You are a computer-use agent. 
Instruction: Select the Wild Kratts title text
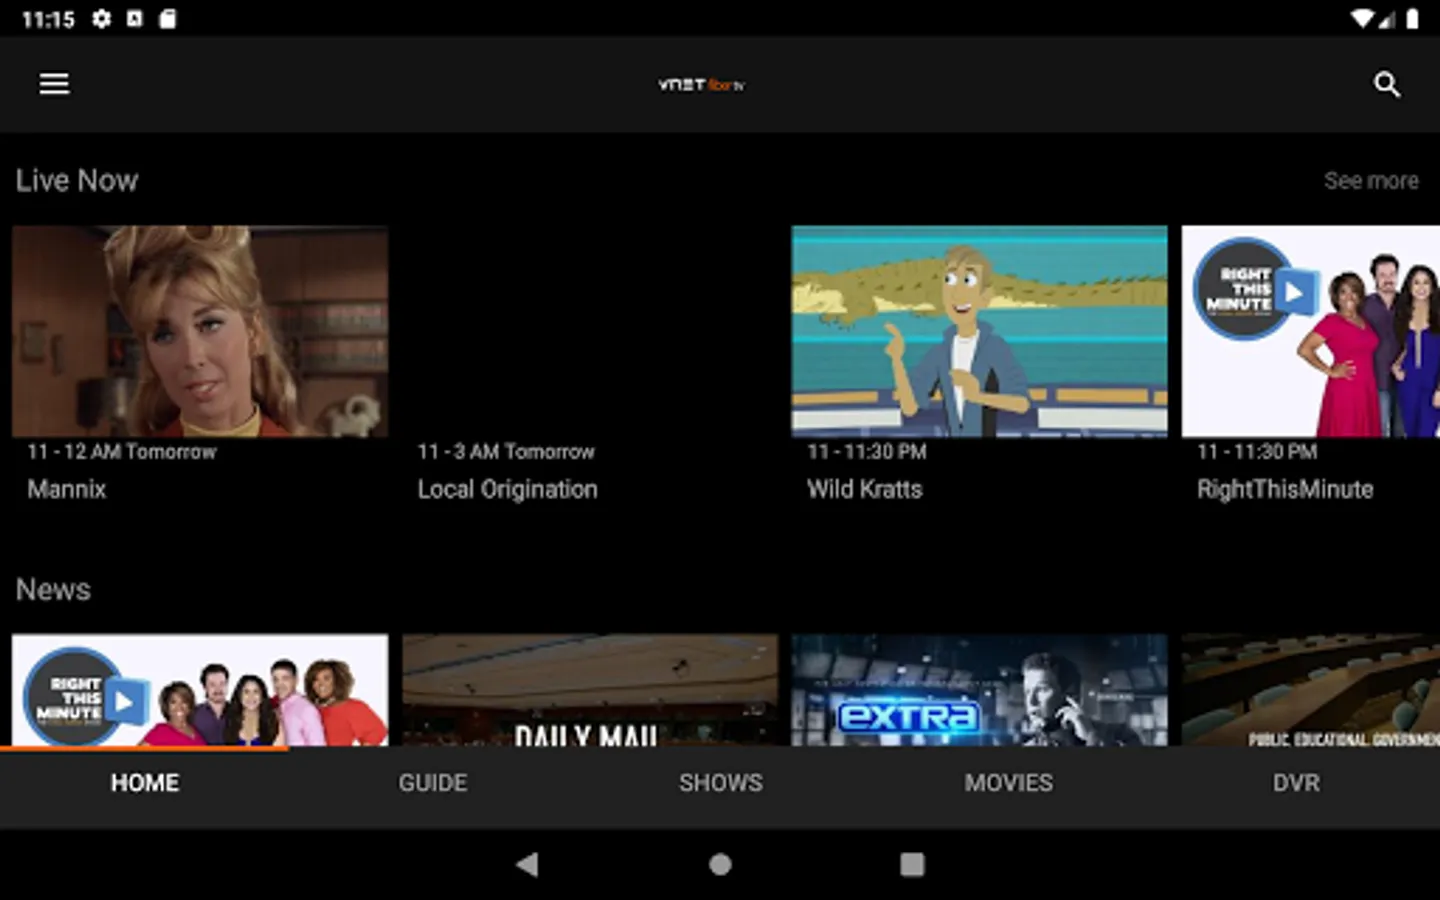[864, 489]
